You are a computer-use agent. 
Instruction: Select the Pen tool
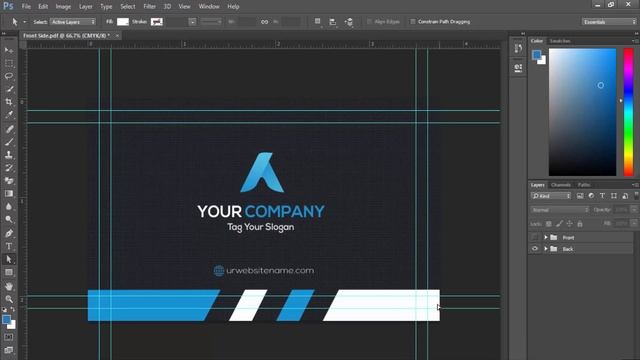coord(9,233)
